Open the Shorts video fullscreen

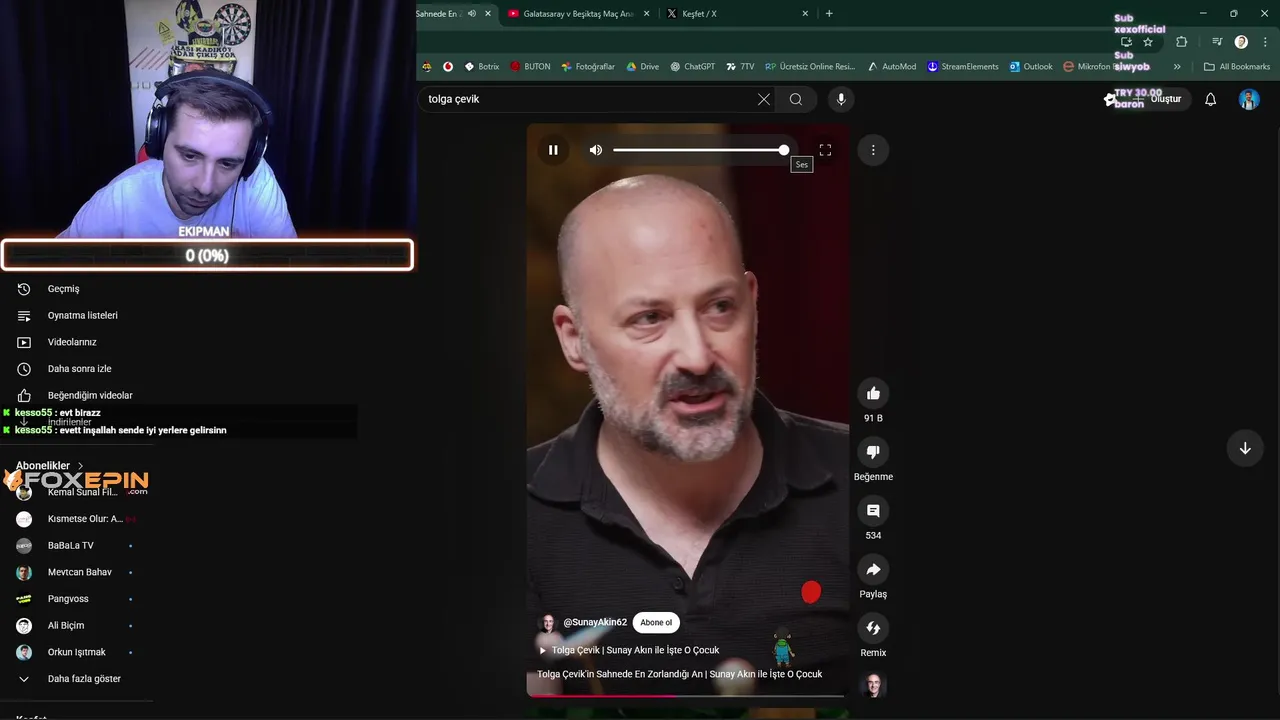click(x=825, y=150)
